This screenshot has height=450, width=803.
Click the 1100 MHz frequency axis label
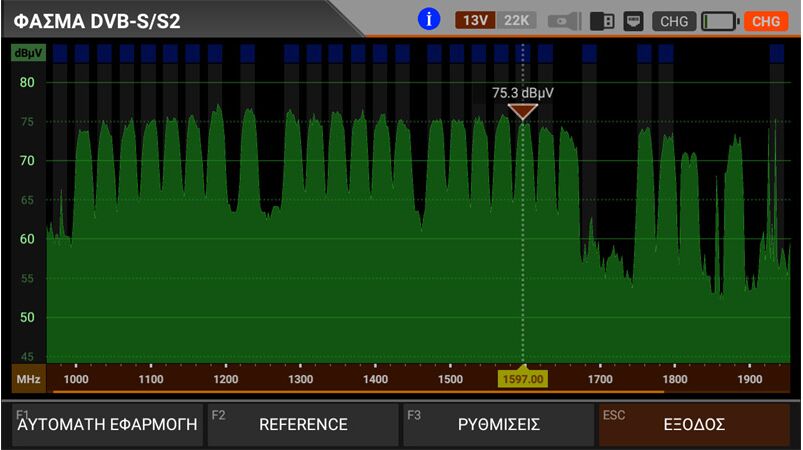pos(151,379)
